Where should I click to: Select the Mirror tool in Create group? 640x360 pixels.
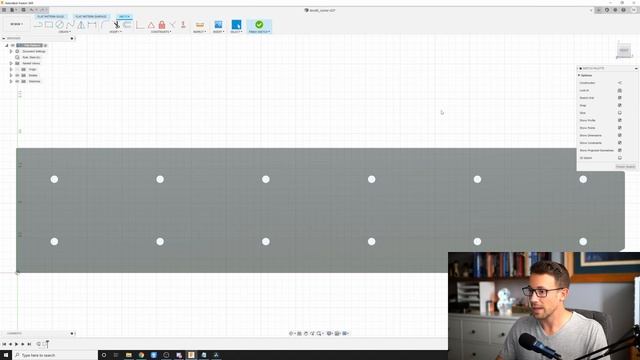81,25
